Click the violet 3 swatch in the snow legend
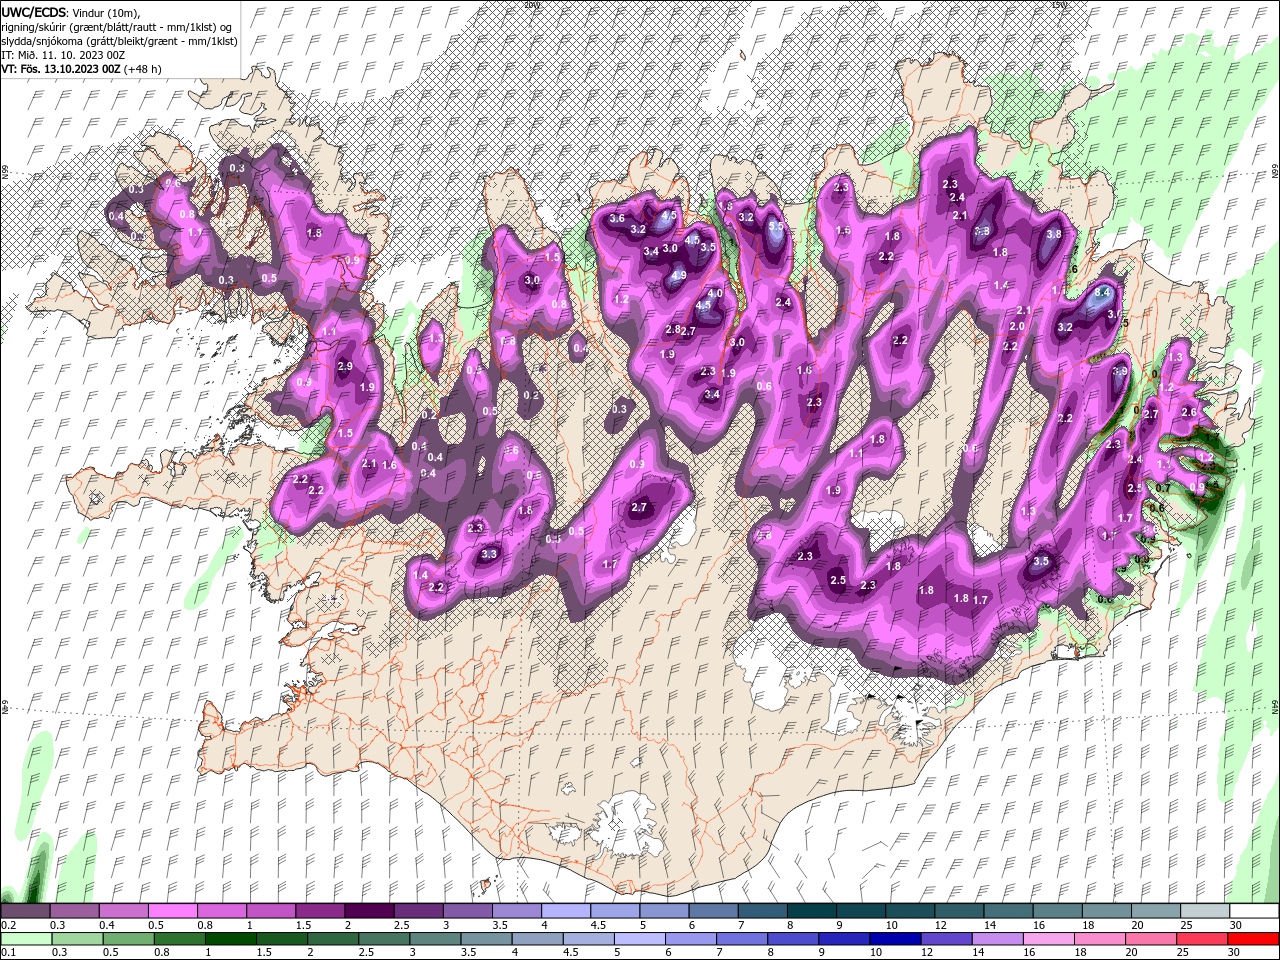Image resolution: width=1280 pixels, height=960 pixels. coord(466,911)
